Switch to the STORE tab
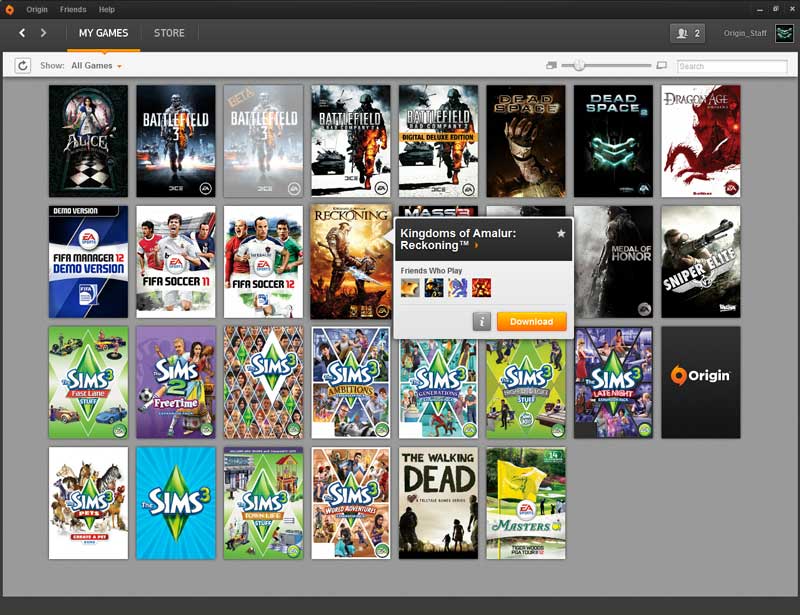 point(169,33)
